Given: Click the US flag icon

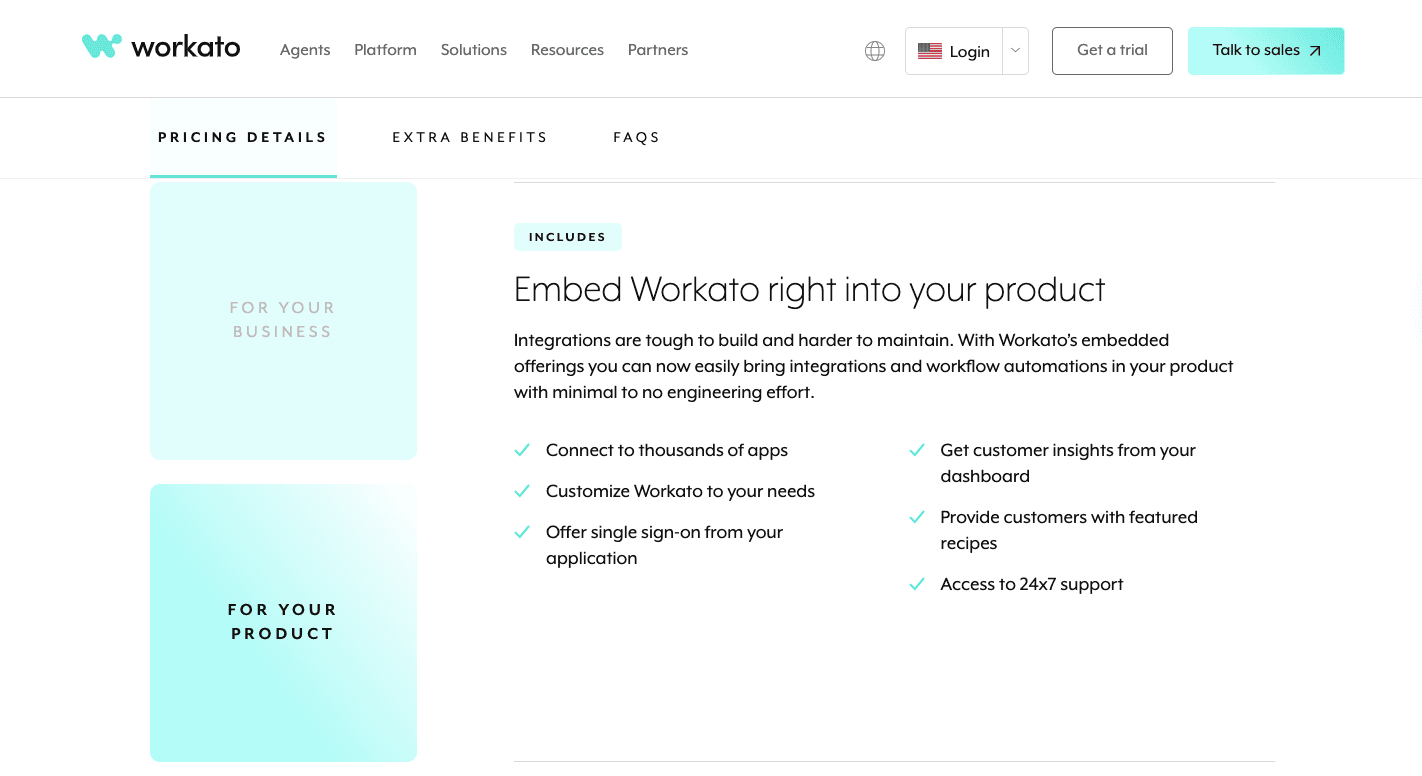Looking at the screenshot, I should [930, 51].
